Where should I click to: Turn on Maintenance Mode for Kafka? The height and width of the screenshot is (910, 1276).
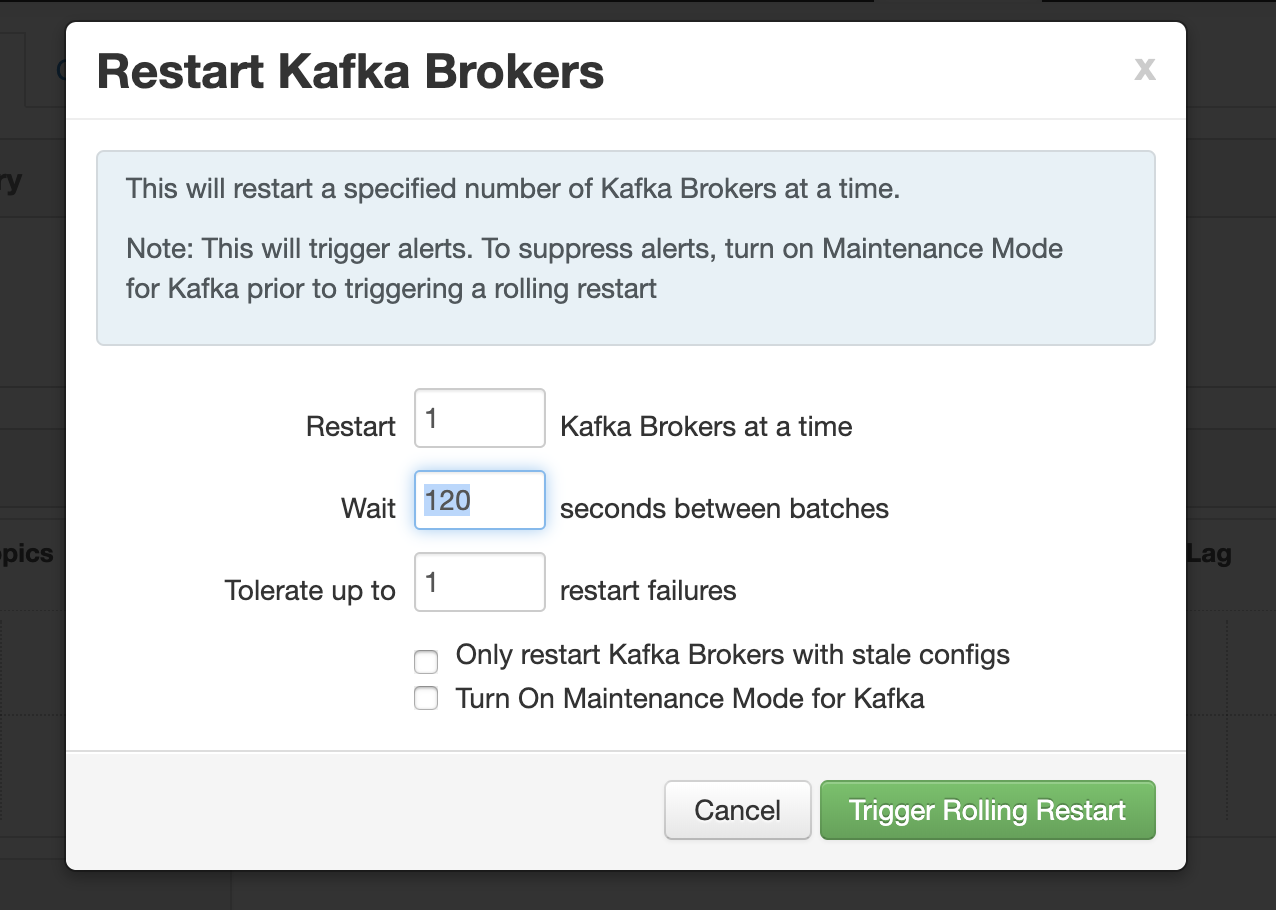pyautogui.click(x=426, y=698)
